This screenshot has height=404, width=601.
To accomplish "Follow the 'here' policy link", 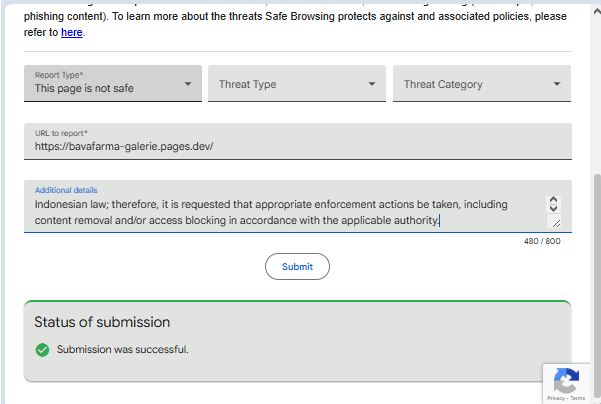I will click(72, 32).
